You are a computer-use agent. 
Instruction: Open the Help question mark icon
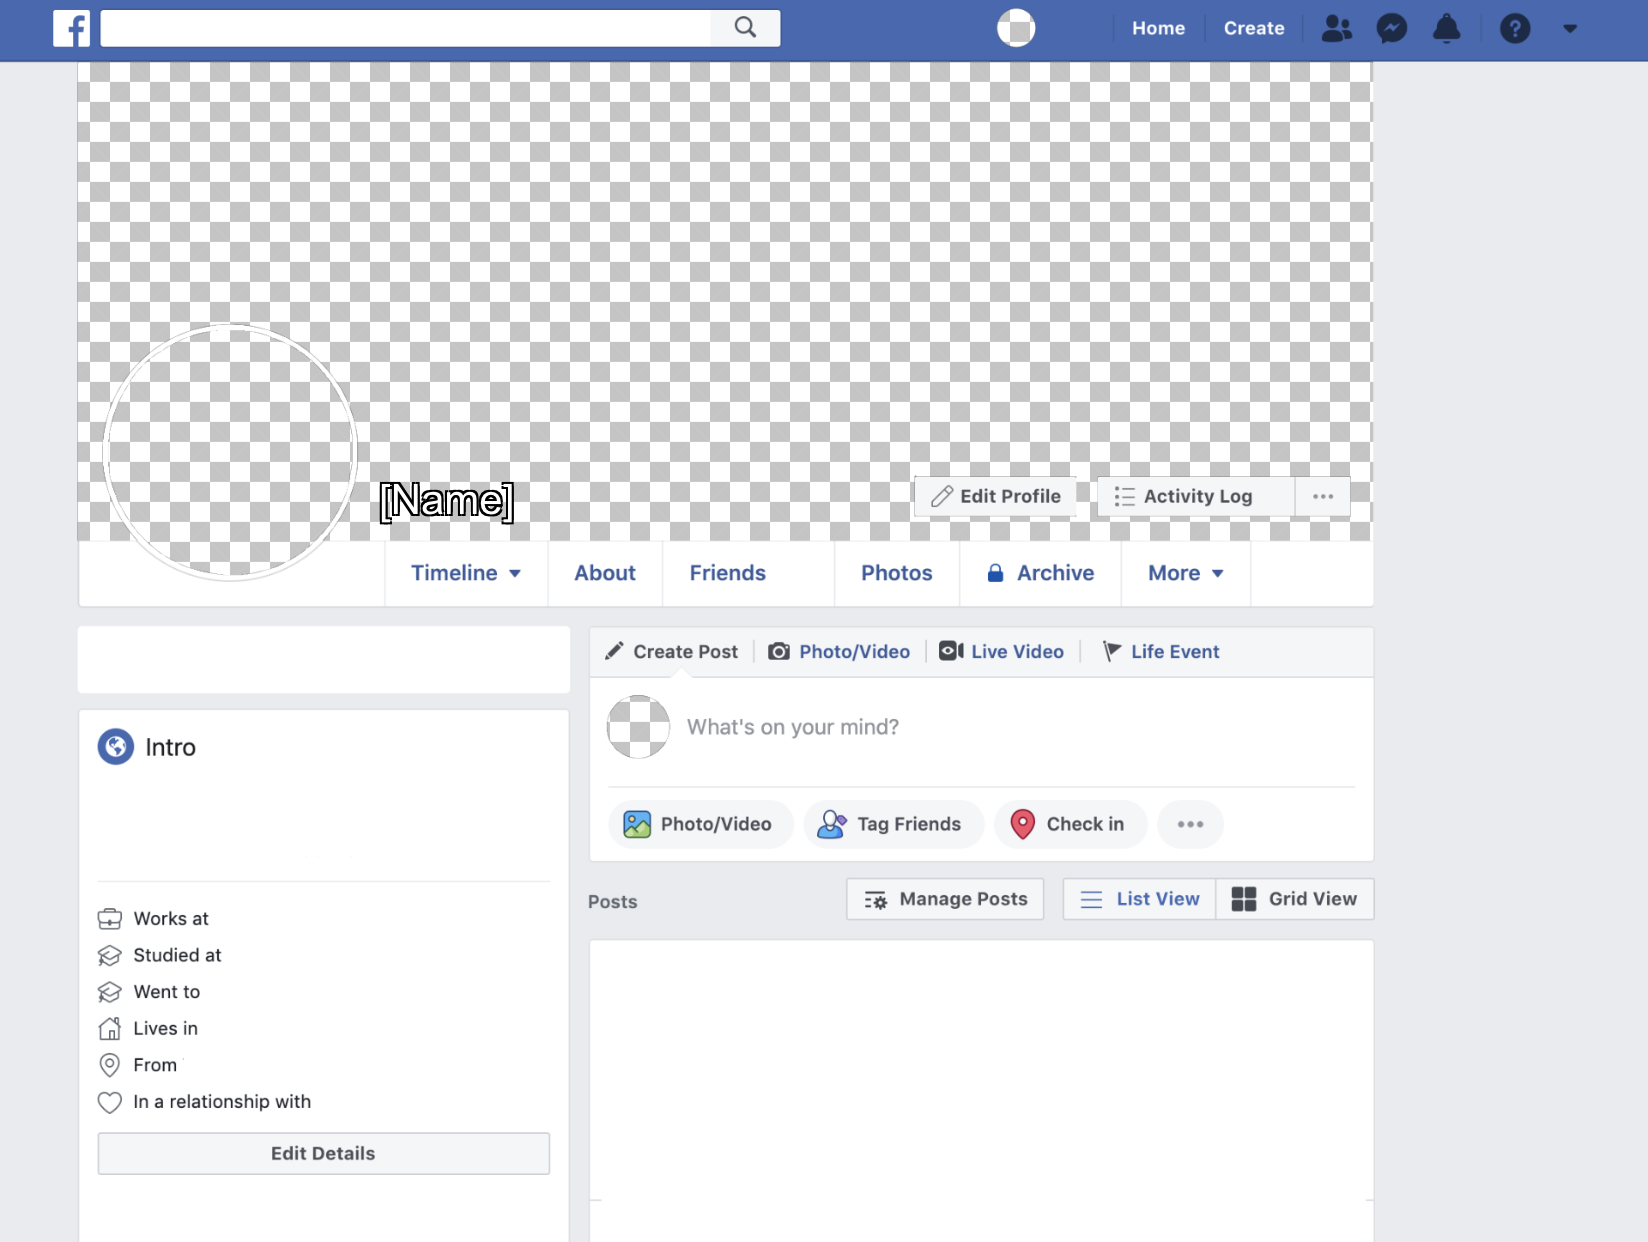1515,28
